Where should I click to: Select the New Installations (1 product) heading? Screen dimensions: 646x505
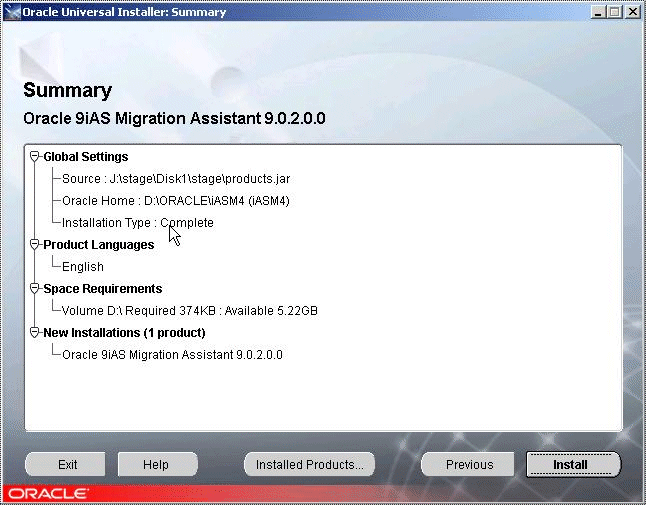point(124,333)
